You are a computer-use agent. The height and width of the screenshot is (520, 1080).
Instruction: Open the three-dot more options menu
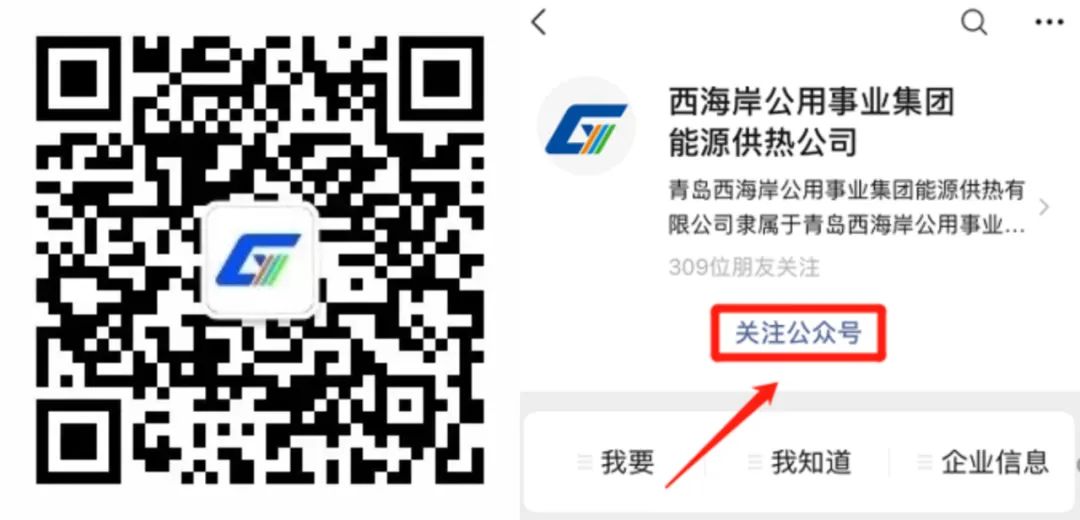click(1049, 23)
